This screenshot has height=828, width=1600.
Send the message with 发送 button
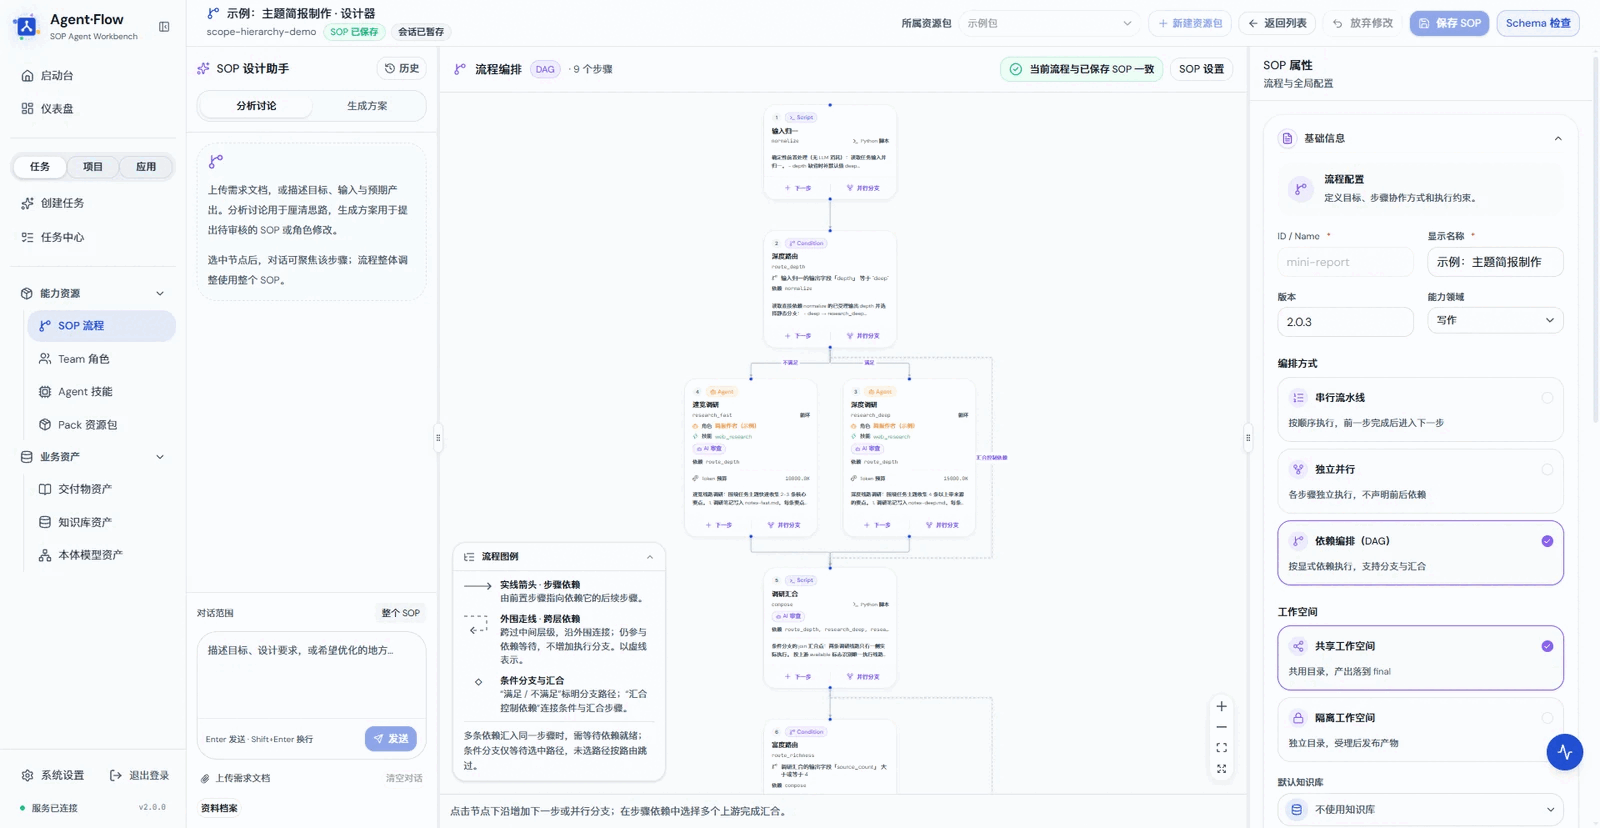click(391, 739)
